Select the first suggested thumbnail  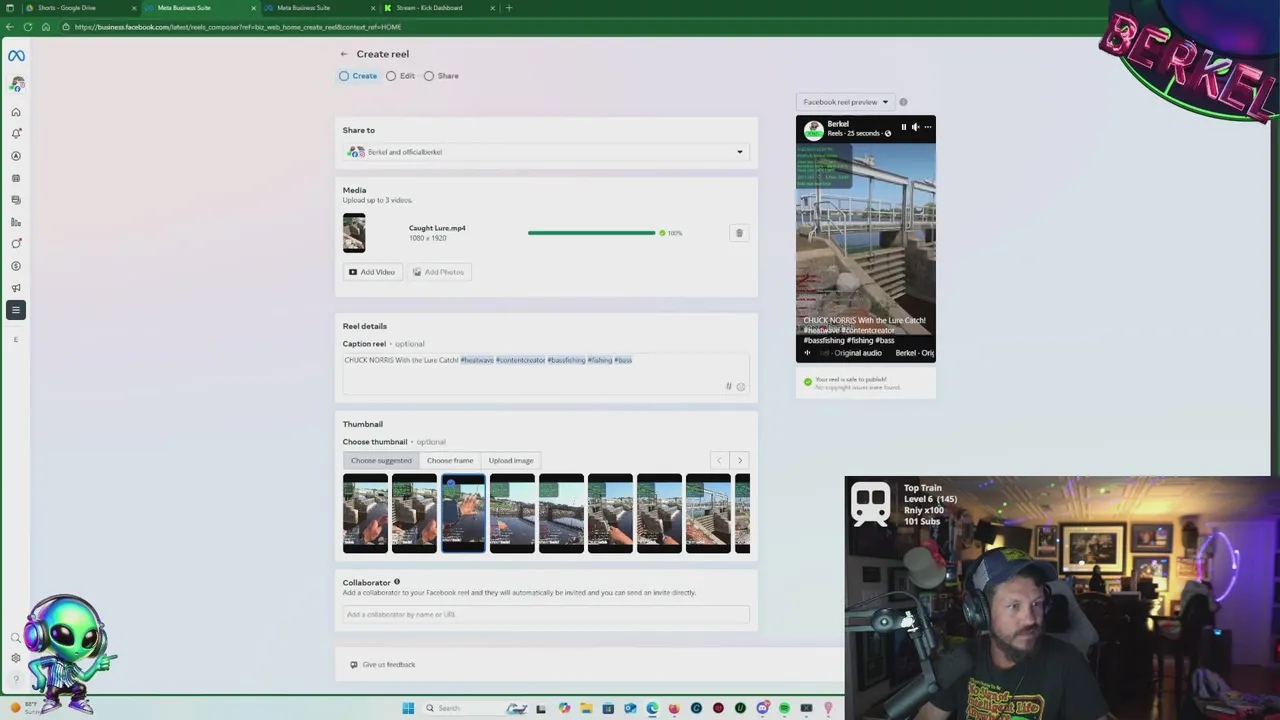click(365, 513)
